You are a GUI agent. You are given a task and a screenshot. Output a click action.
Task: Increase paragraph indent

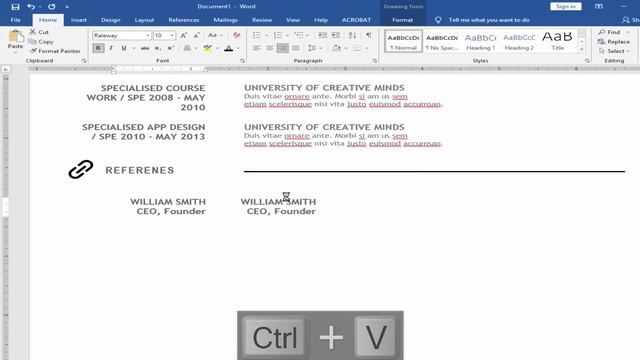336,36
